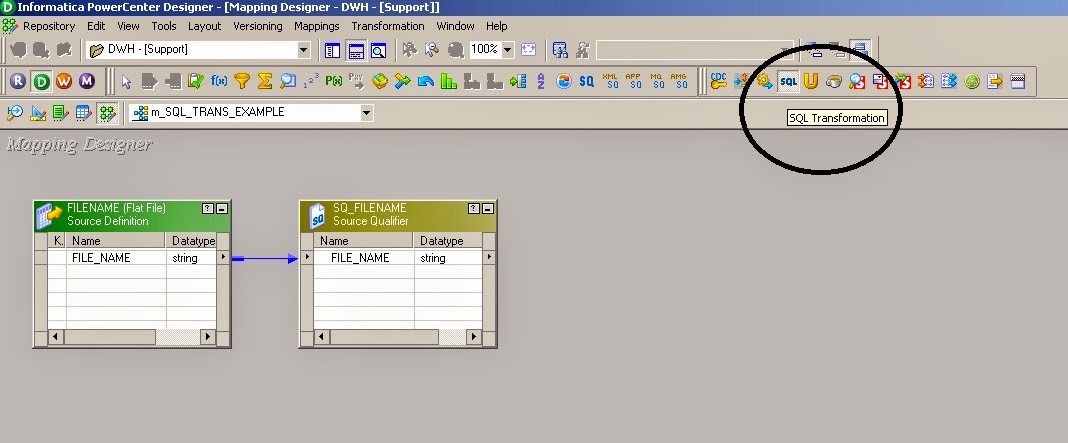Click the blue curved arrow transformation icon
Image resolution: width=1068 pixels, height=443 pixels.
[426, 81]
